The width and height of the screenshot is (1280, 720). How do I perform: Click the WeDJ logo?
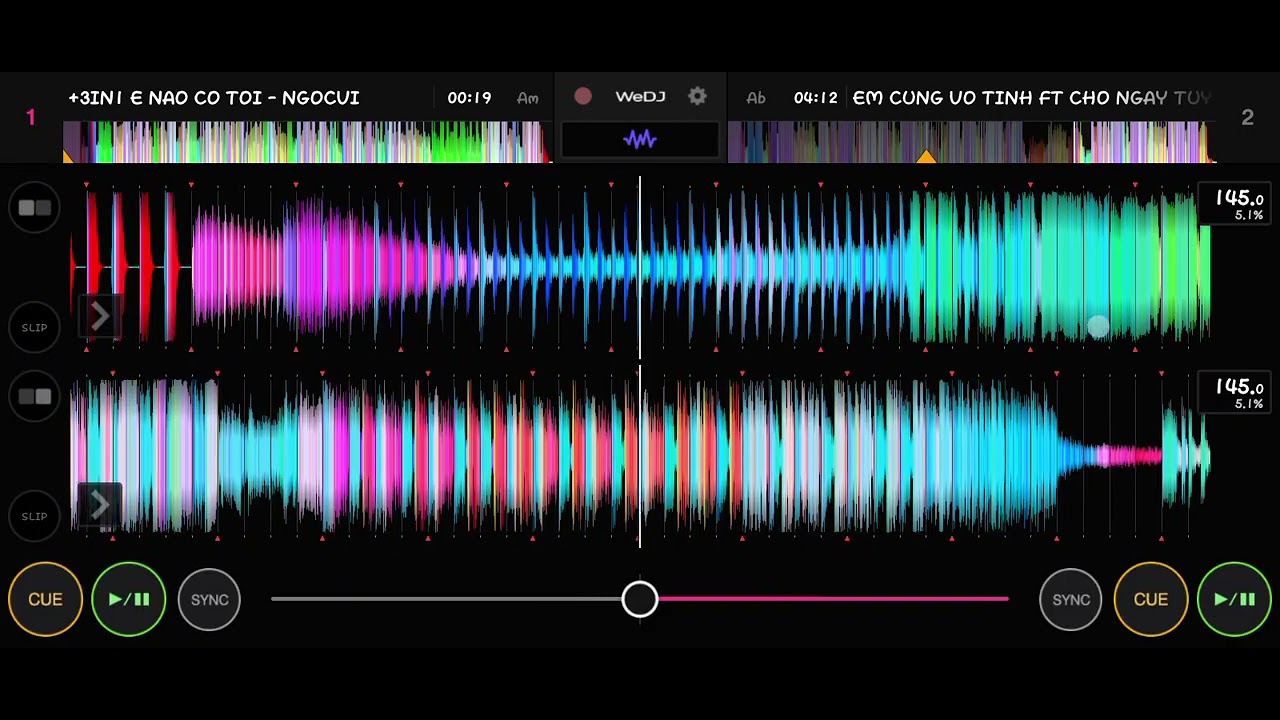[x=640, y=97]
